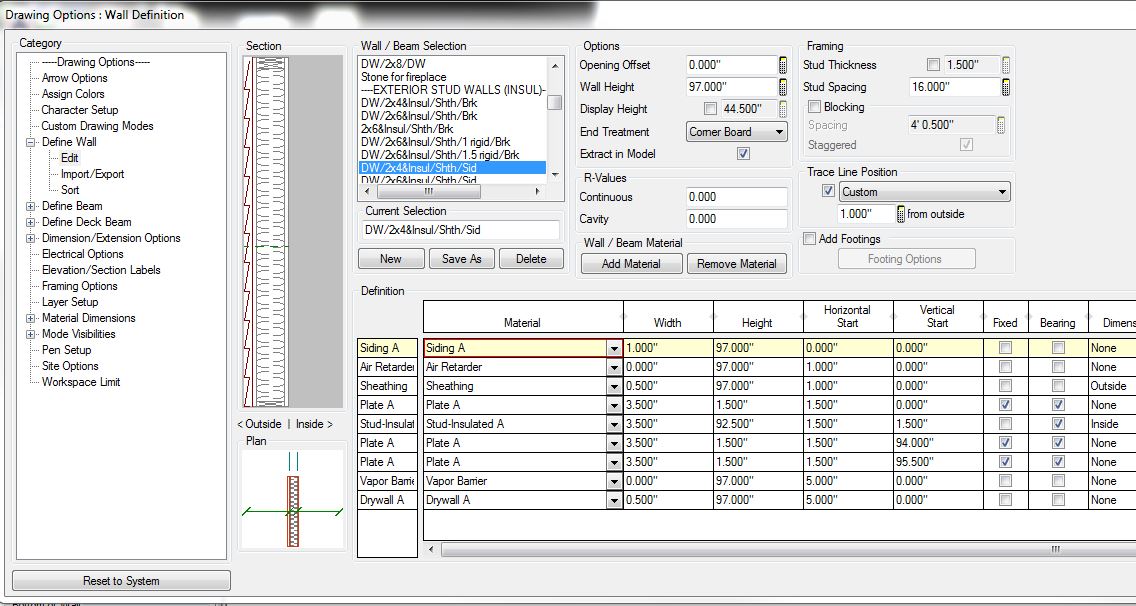The width and height of the screenshot is (1136, 606).
Task: Enable the Blocking option under Framing
Action: pos(812,107)
